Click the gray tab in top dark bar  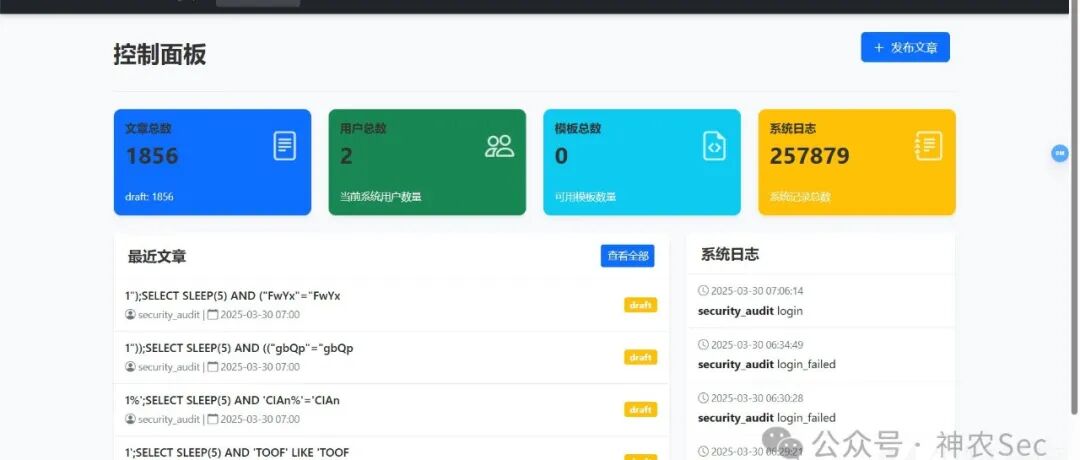point(258,3)
